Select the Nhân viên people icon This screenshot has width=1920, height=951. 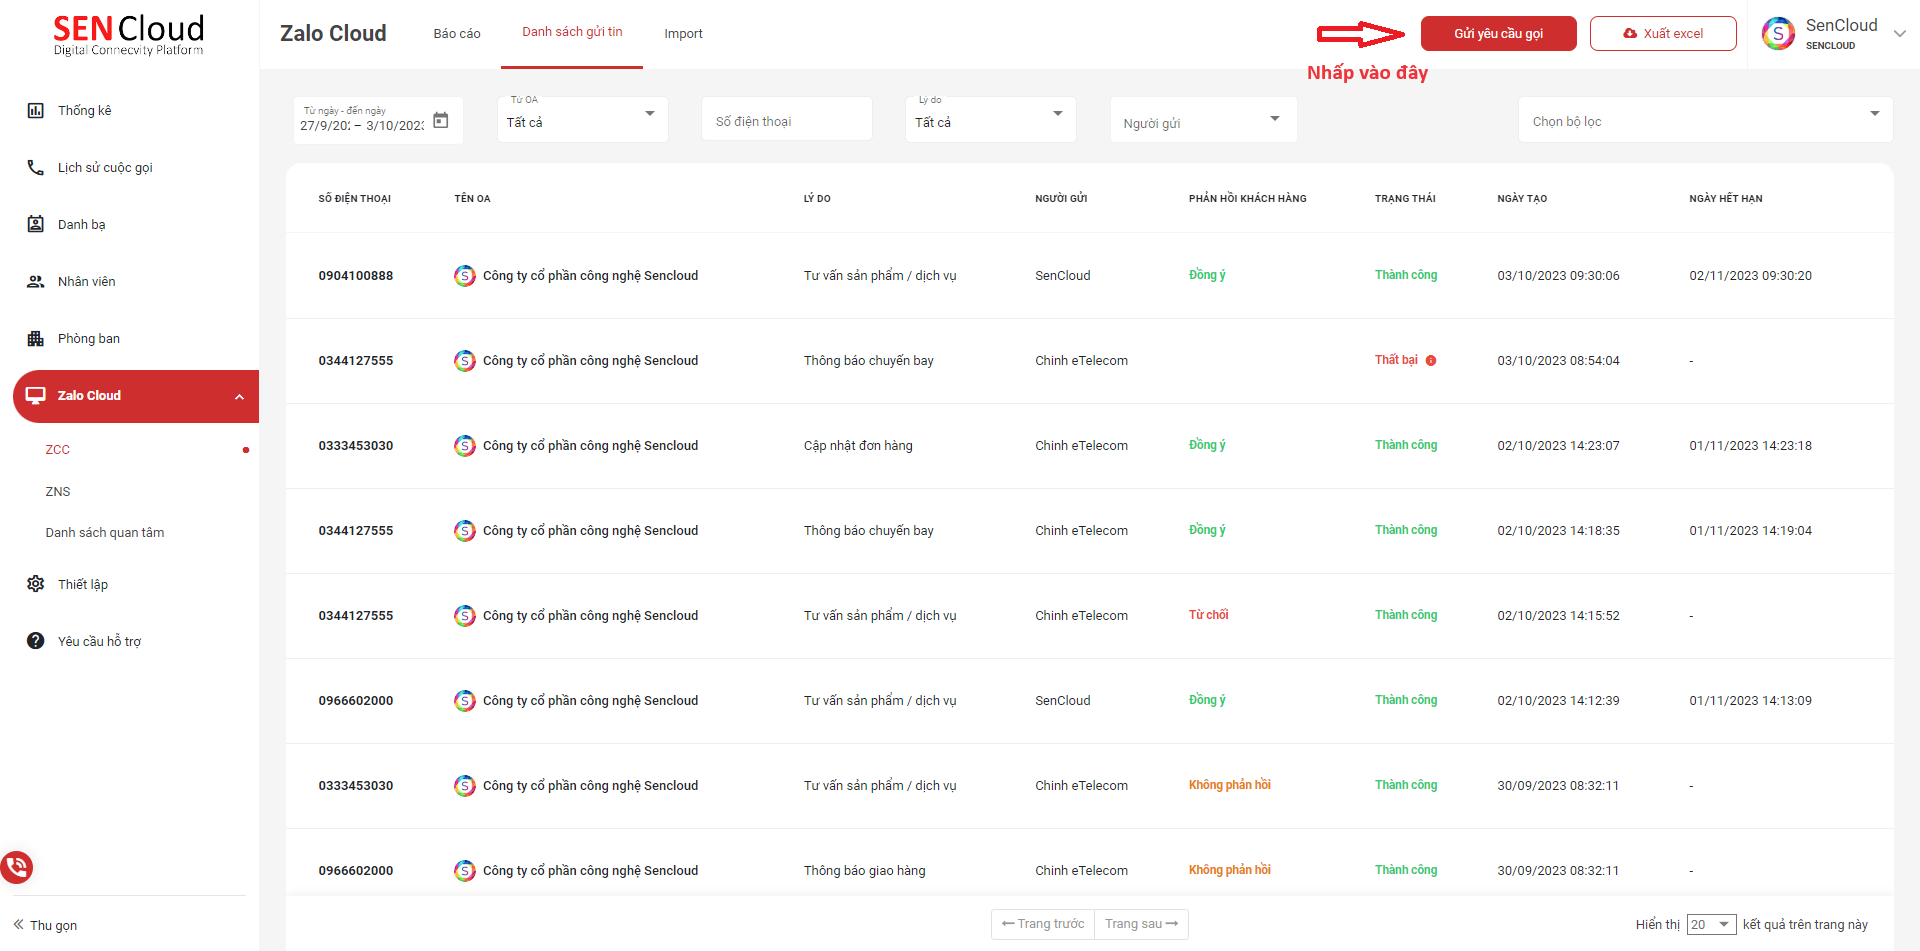36,282
